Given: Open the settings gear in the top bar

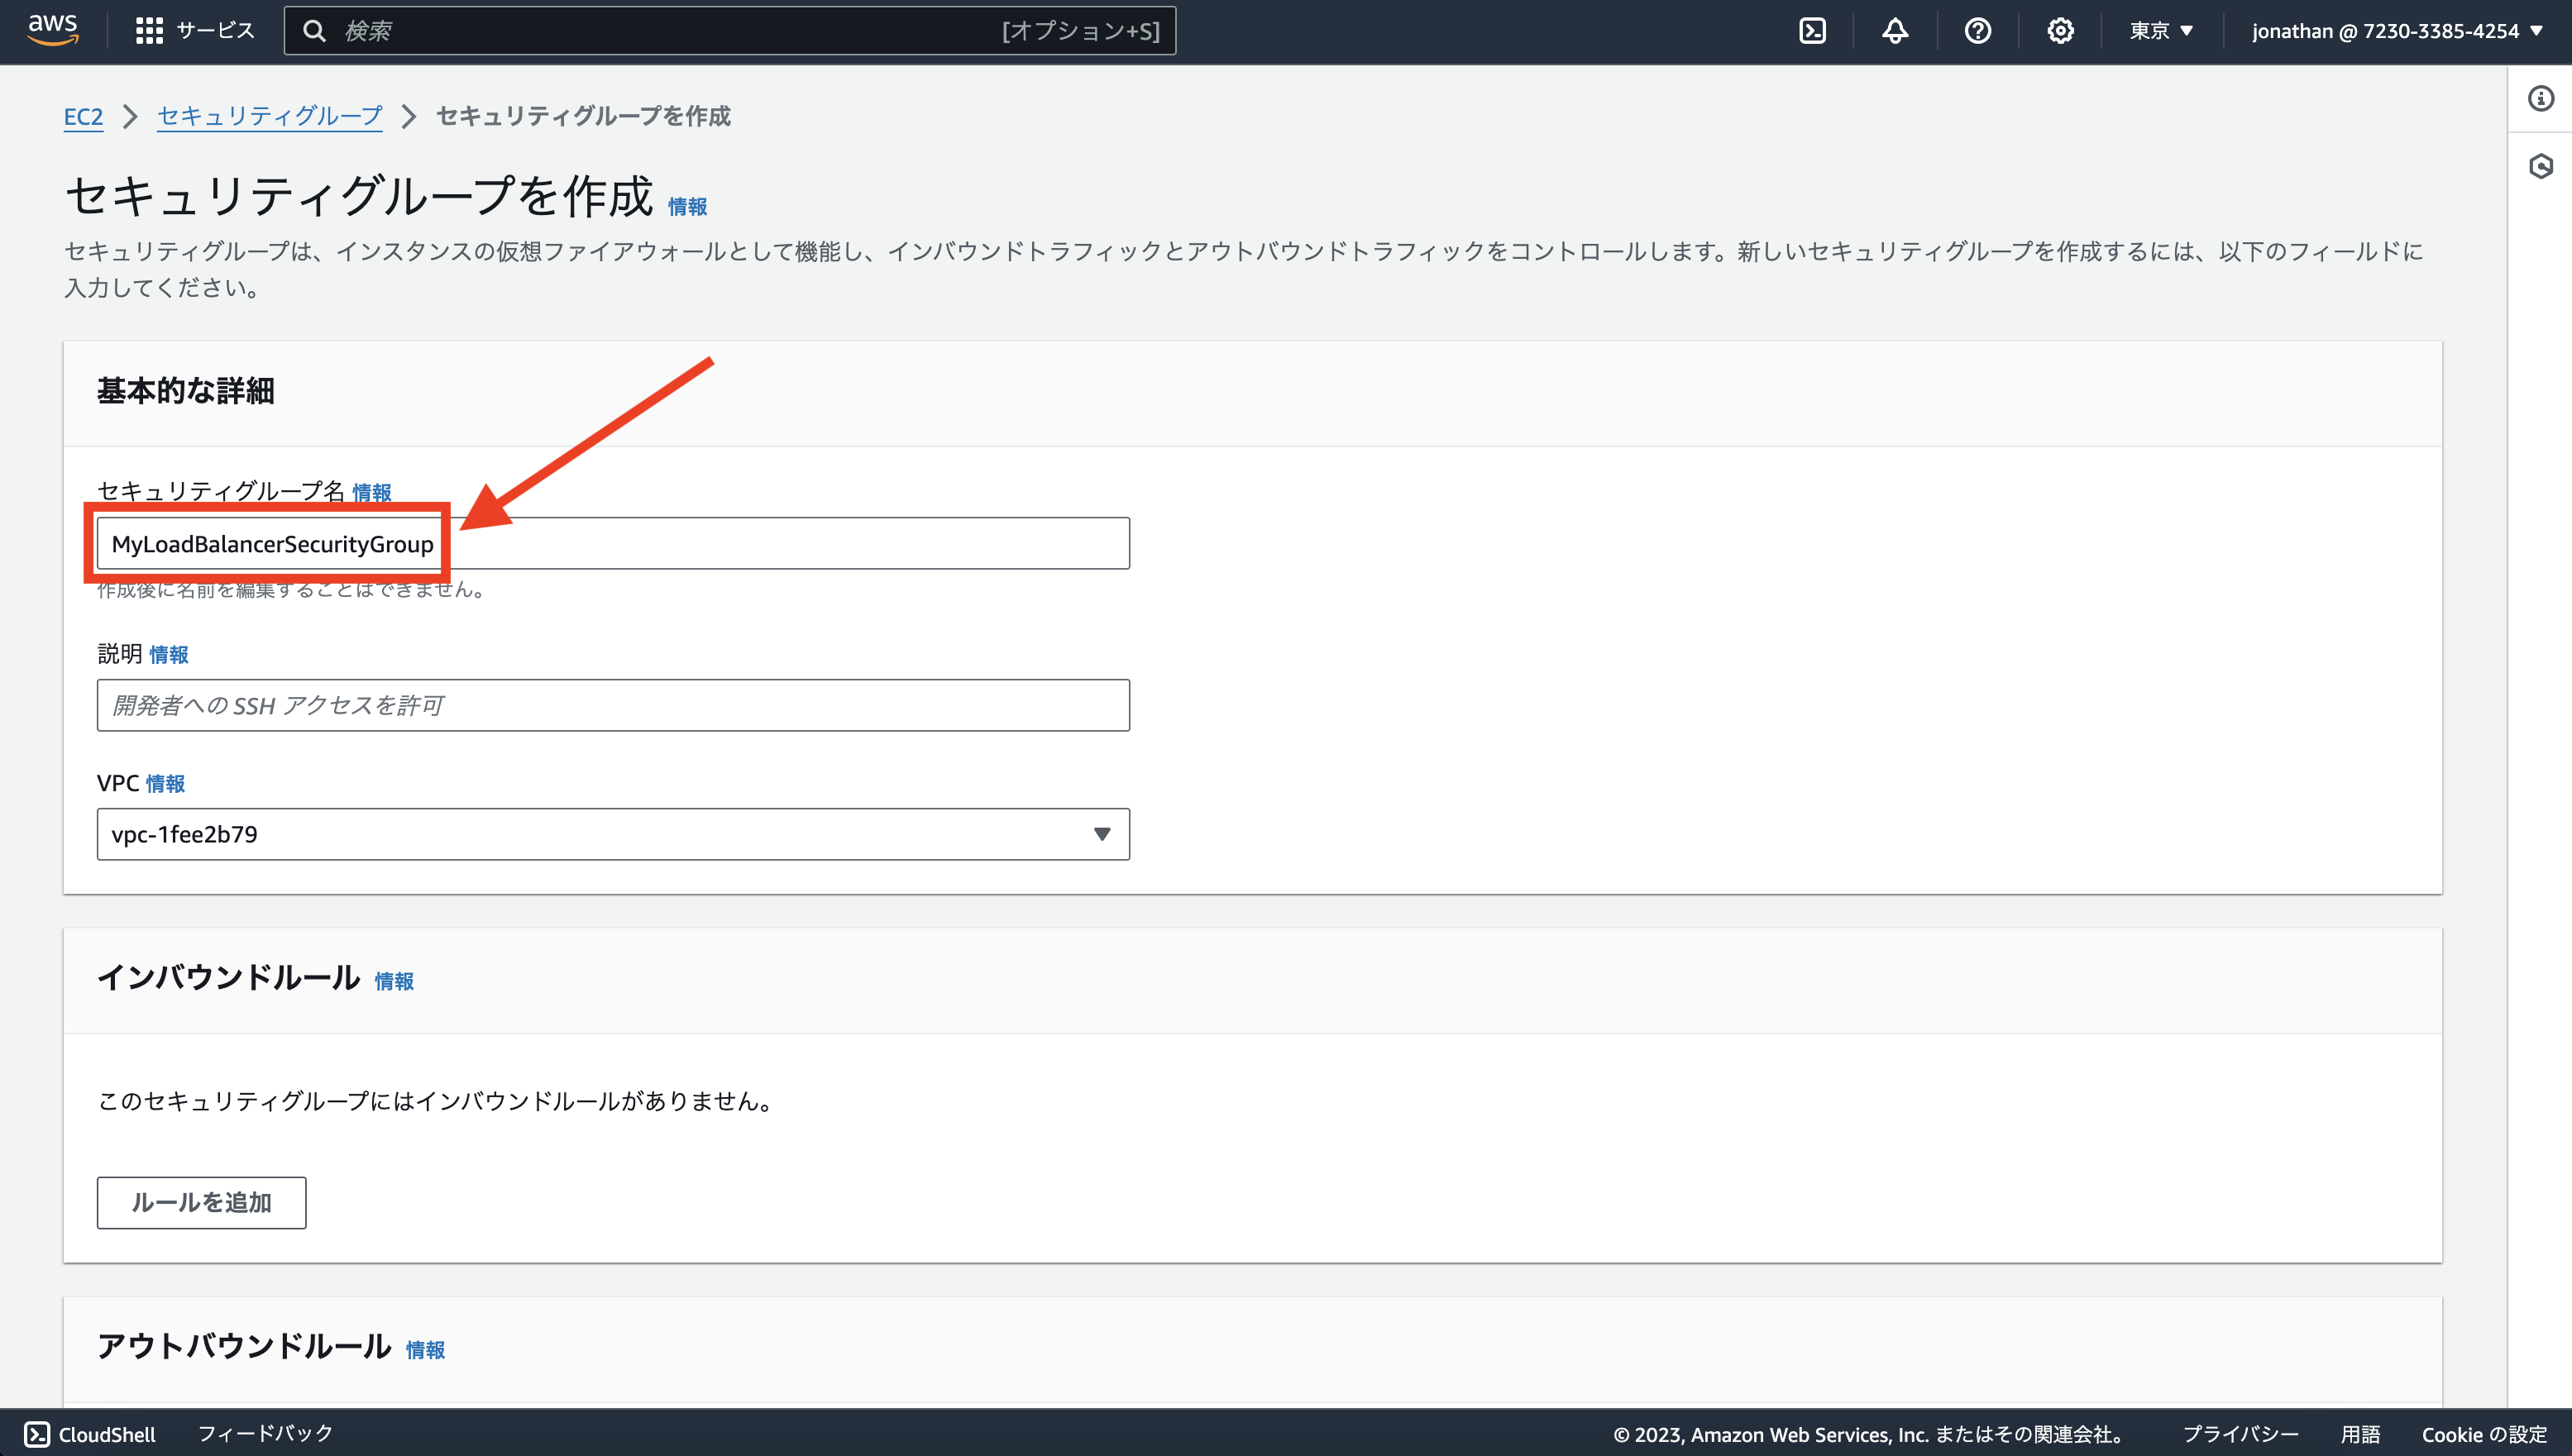Looking at the screenshot, I should pos(2060,30).
